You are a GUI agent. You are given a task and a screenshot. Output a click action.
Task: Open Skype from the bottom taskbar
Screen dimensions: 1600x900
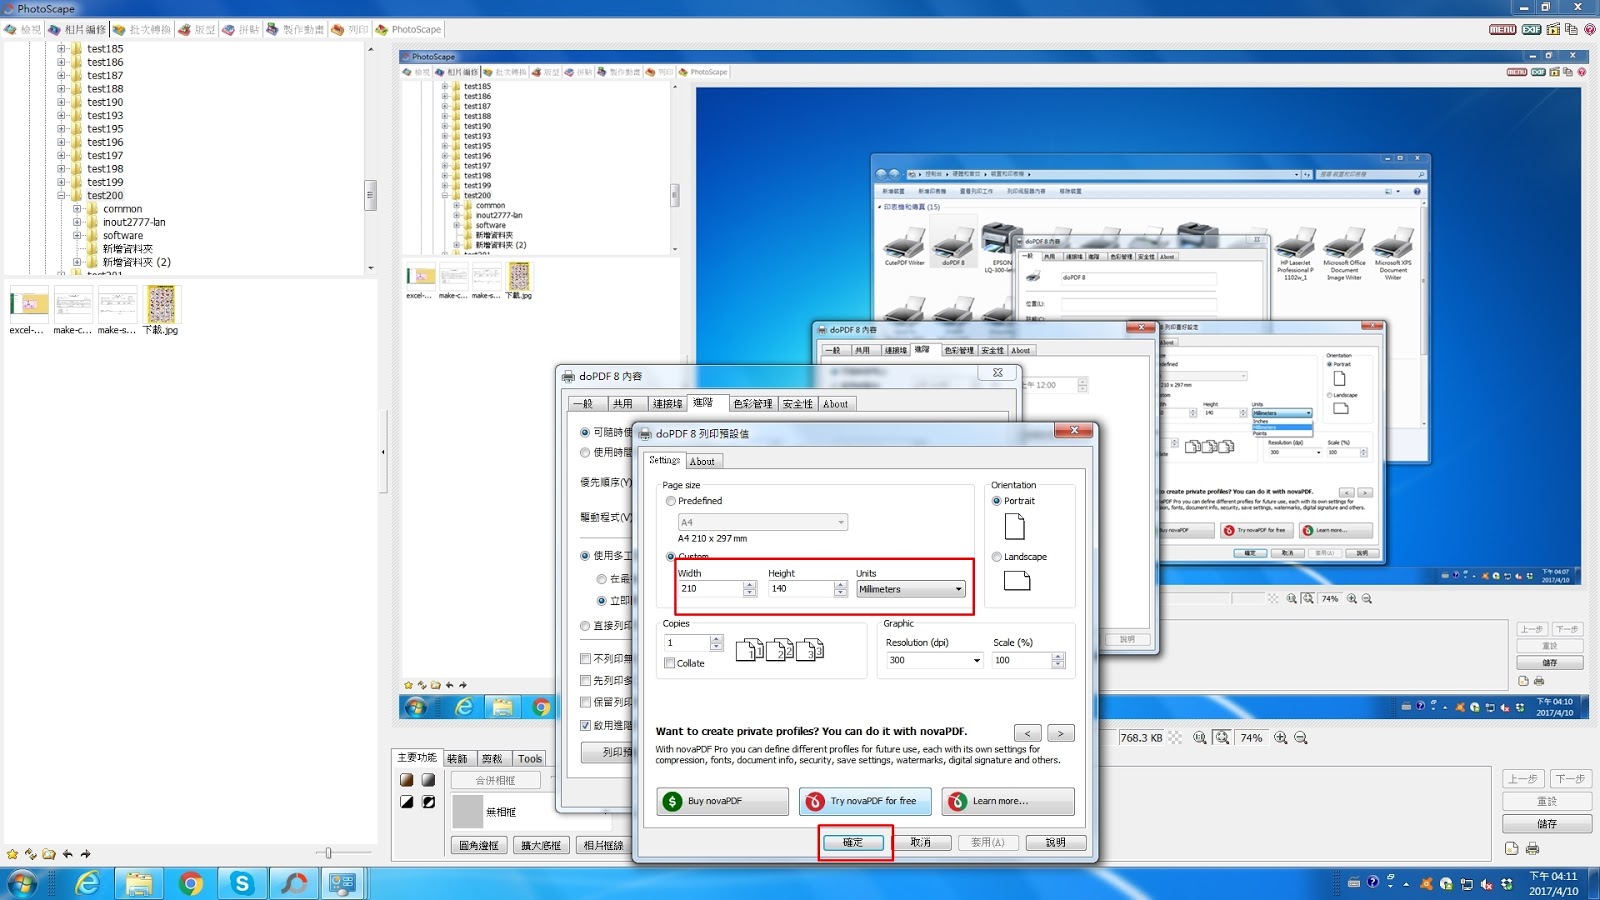[x=241, y=884]
